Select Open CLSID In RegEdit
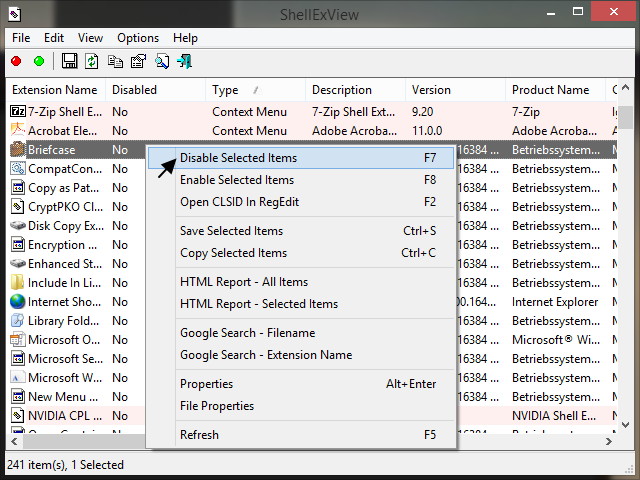 (x=301, y=202)
